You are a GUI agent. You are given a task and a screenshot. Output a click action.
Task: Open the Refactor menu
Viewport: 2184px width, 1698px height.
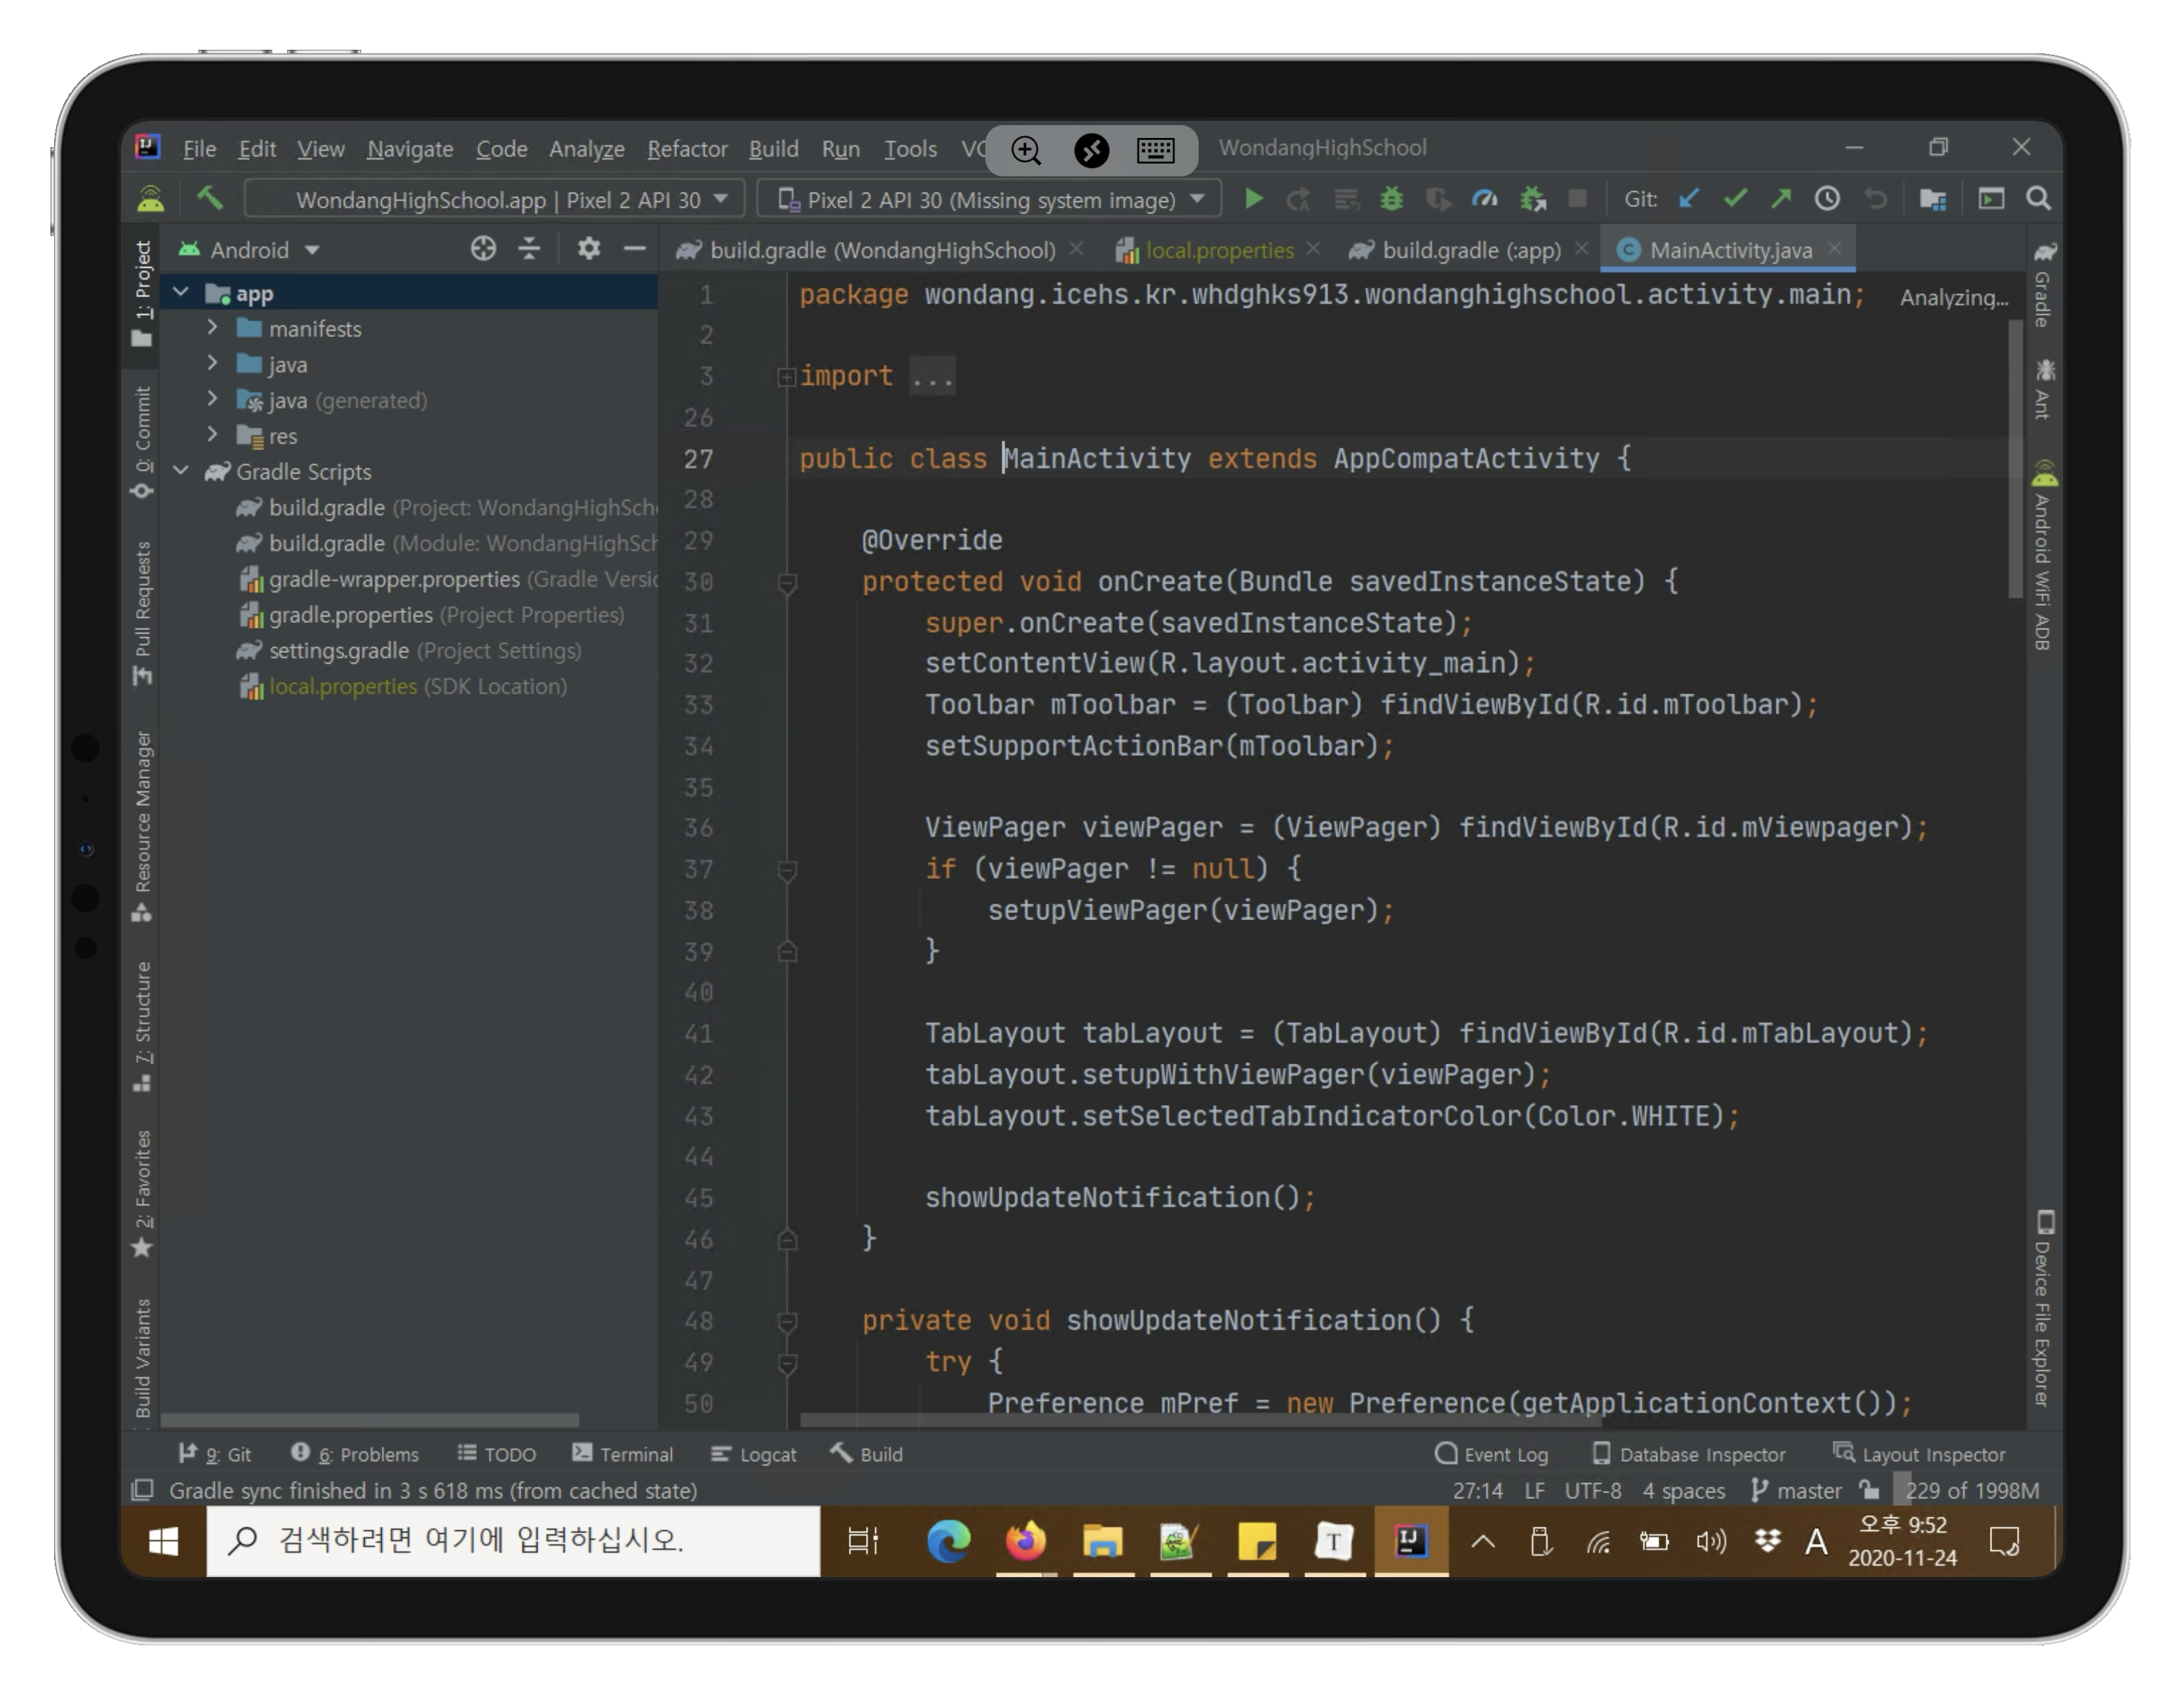687,149
